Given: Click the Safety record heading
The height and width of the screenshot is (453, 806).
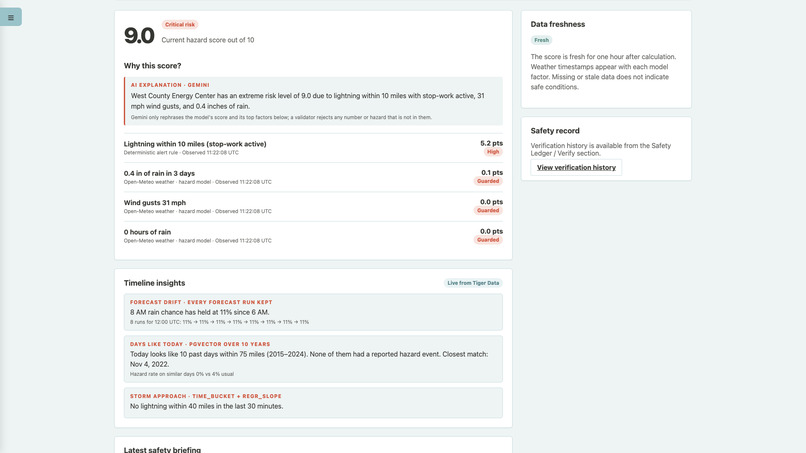Looking at the screenshot, I should [555, 131].
